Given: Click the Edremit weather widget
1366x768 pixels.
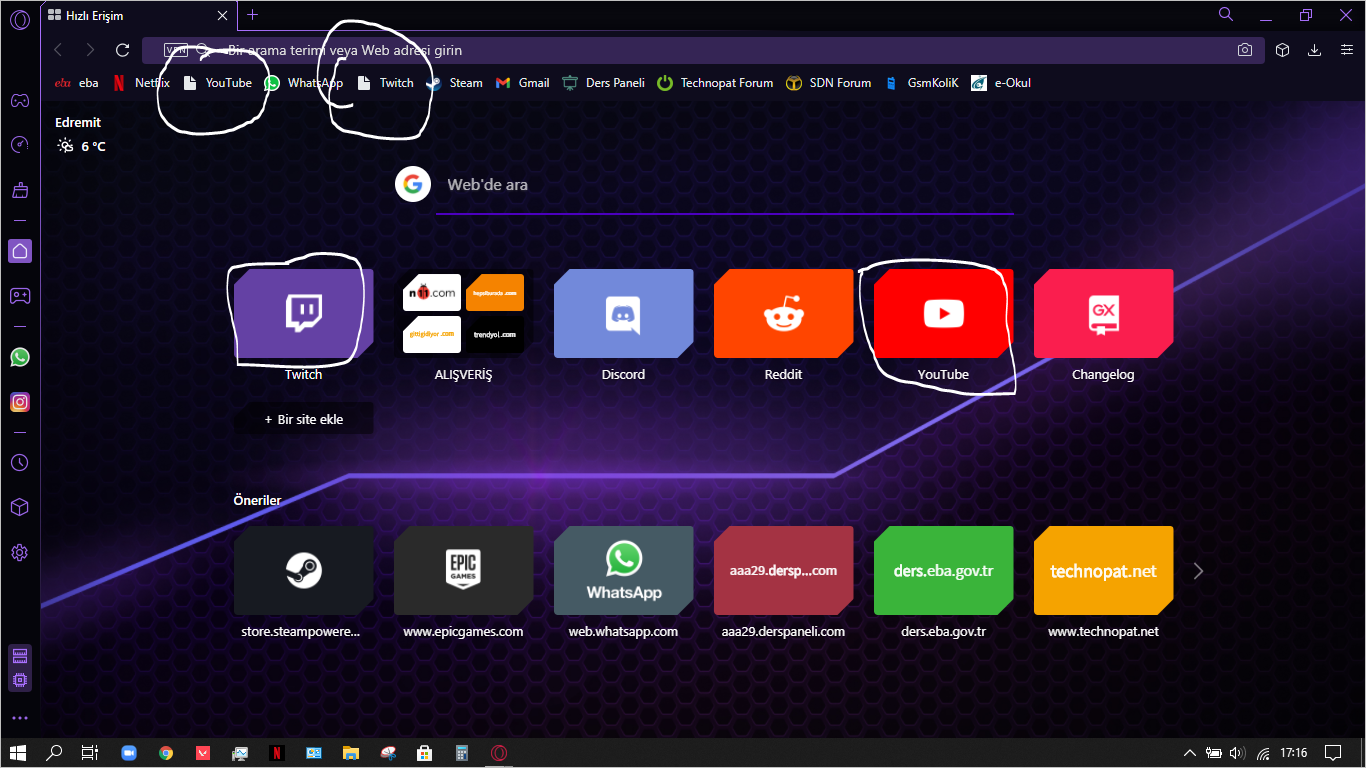Looking at the screenshot, I should (80, 135).
